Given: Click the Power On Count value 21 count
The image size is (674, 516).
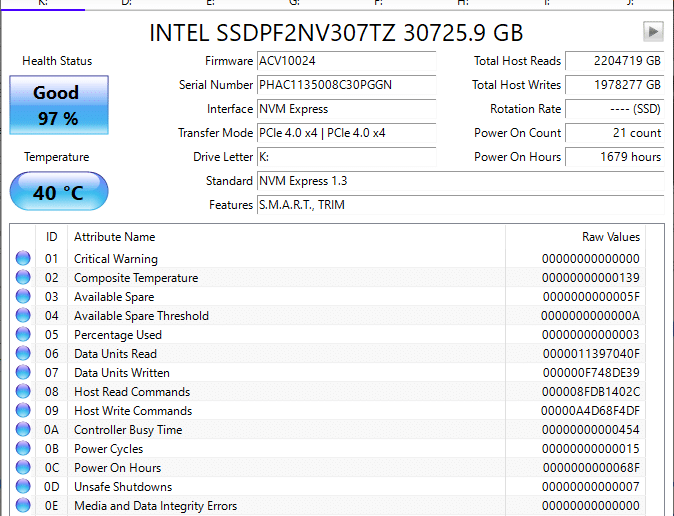Looking at the screenshot, I should (615, 133).
